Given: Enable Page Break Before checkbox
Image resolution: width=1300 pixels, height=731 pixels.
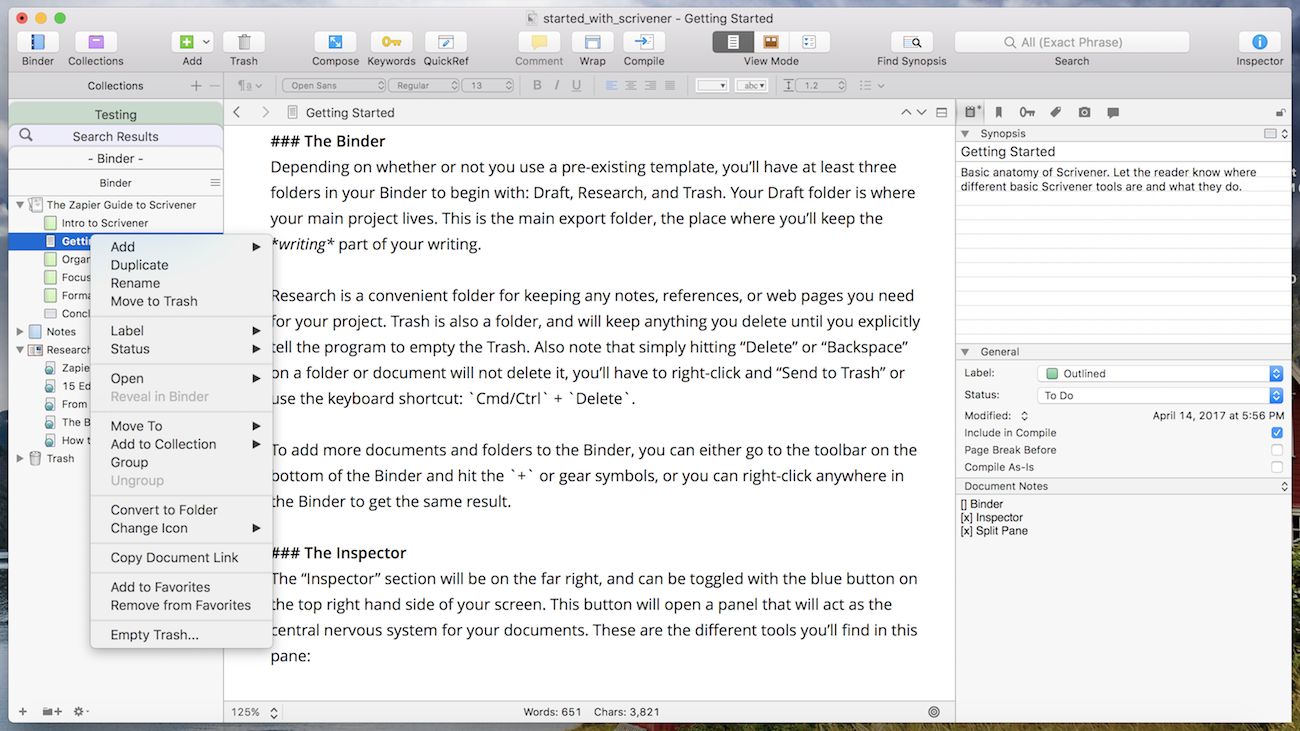Looking at the screenshot, I should point(1277,450).
